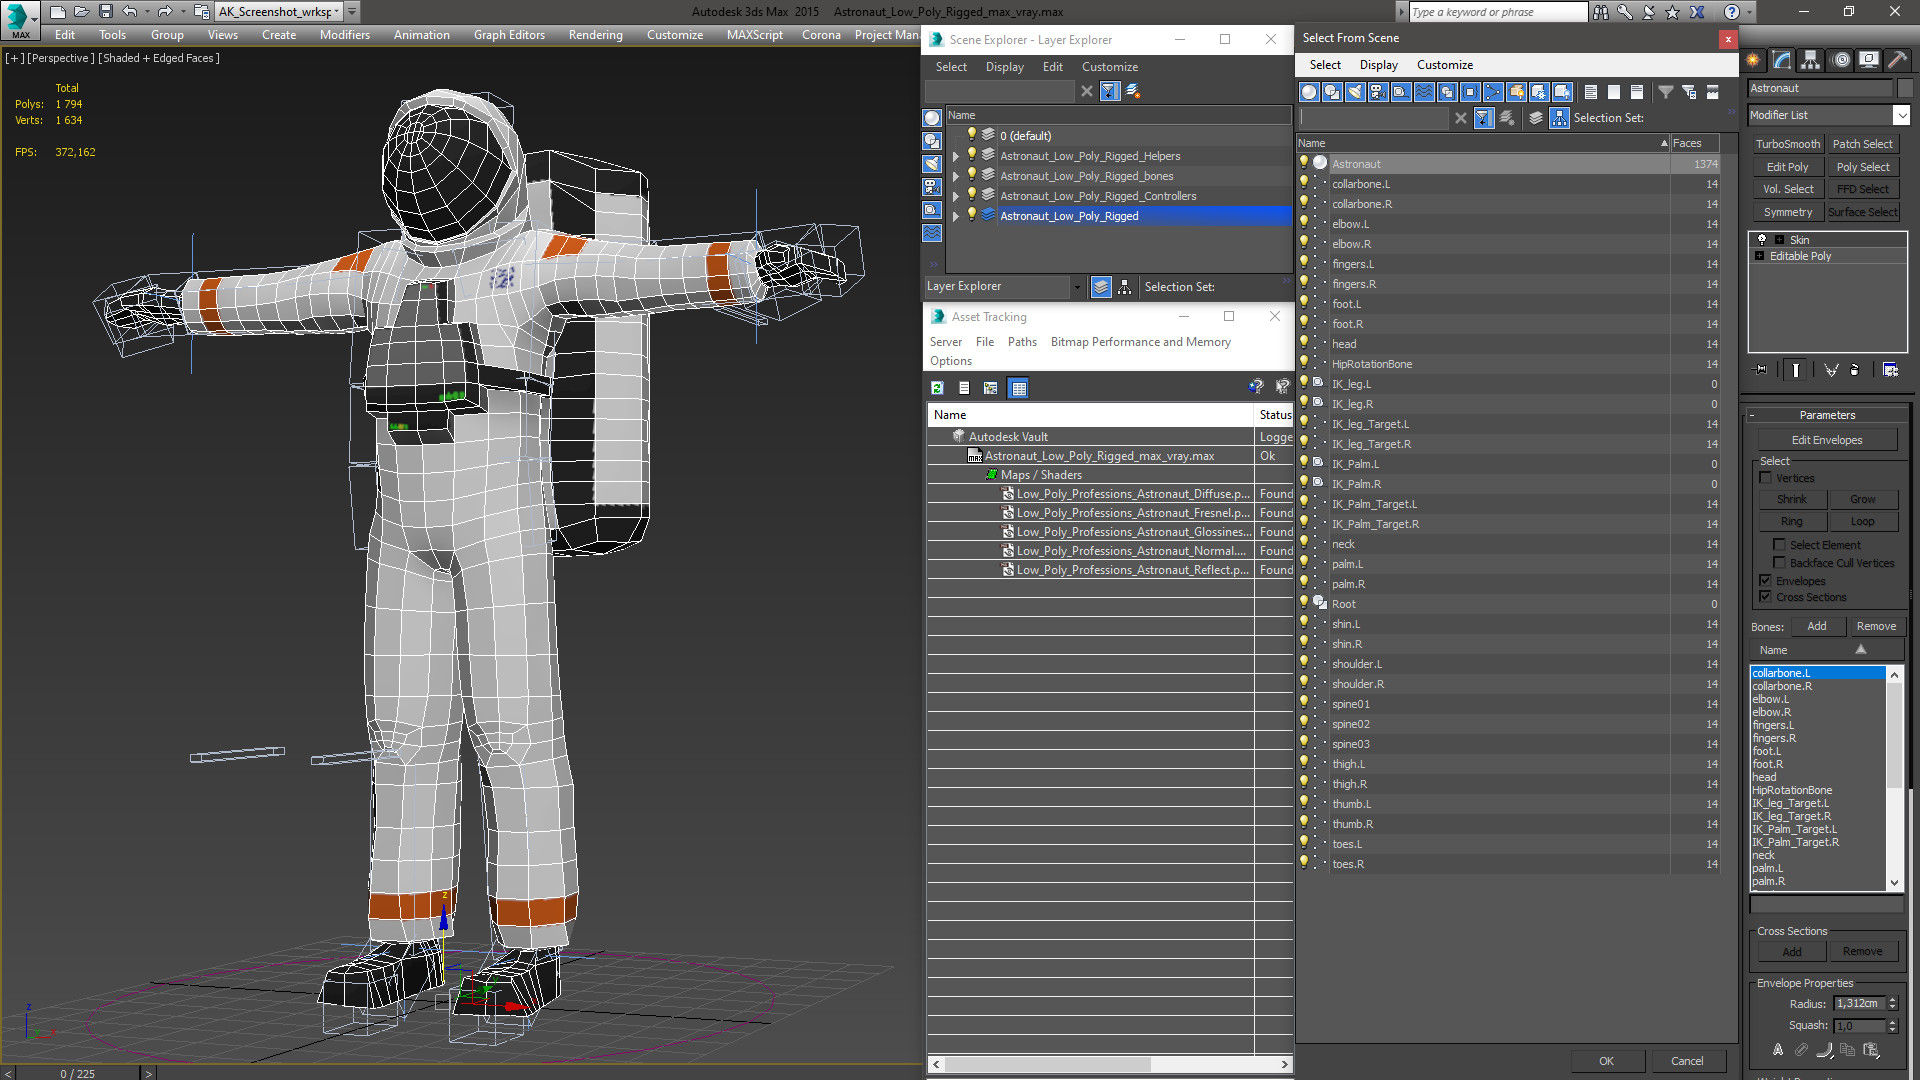Open the Hierarchy command panel tab
The width and height of the screenshot is (1920, 1080).
coord(1810,61)
